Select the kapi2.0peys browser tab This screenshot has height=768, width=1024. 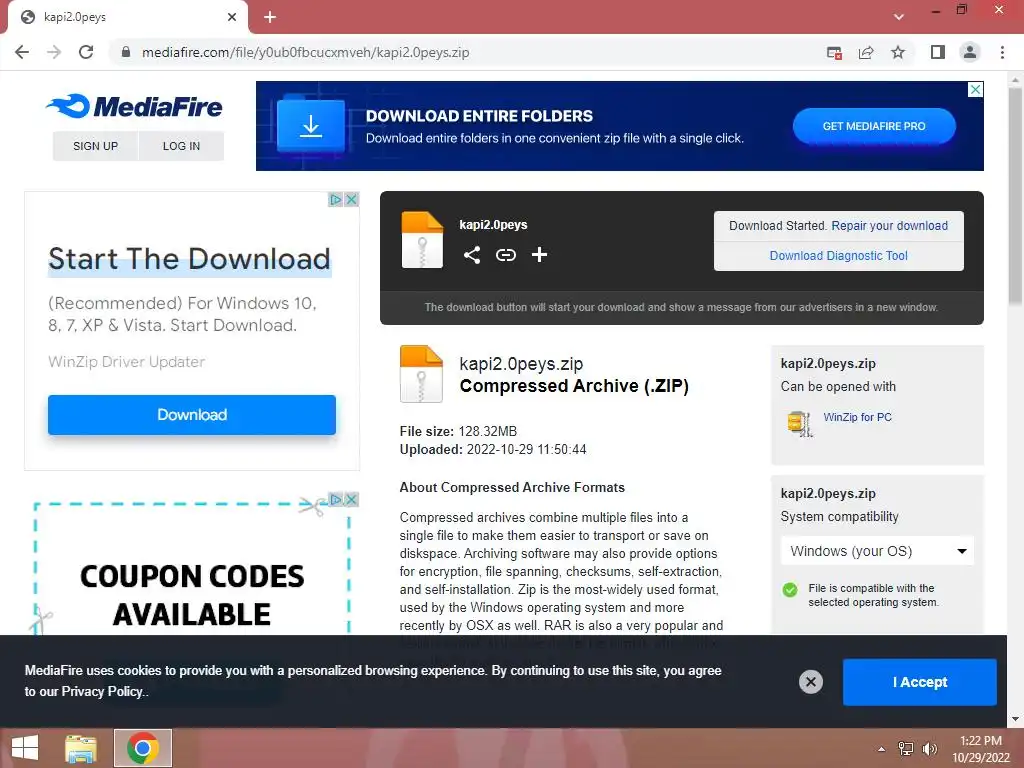point(128,17)
